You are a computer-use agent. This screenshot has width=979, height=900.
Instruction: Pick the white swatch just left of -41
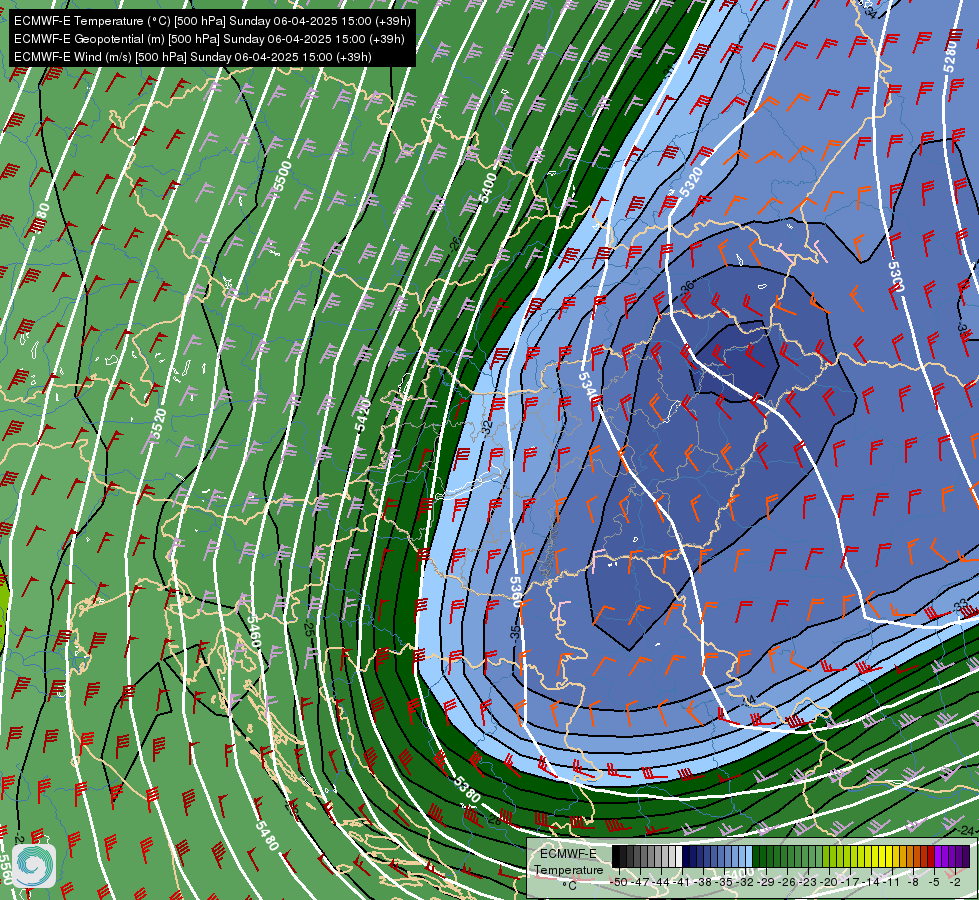(679, 856)
